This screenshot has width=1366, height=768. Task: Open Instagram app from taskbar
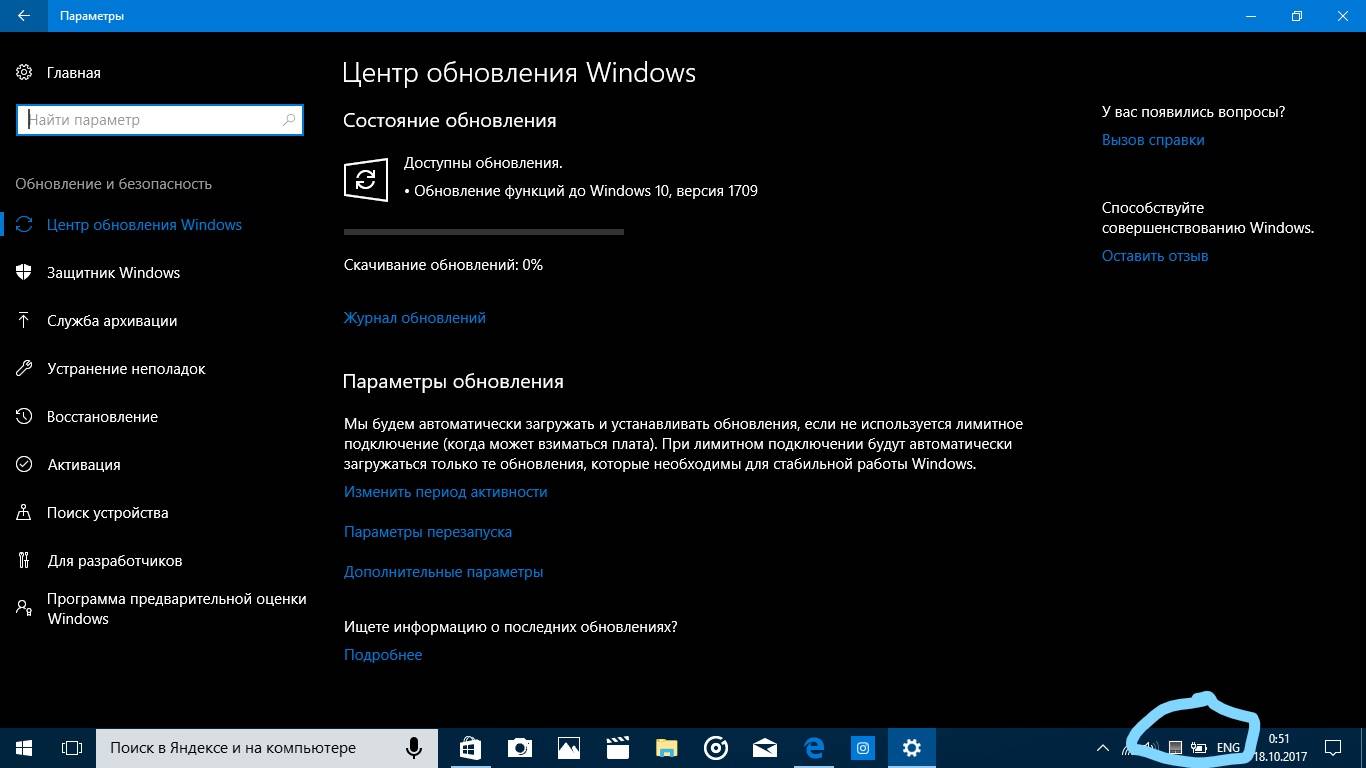[x=862, y=748]
